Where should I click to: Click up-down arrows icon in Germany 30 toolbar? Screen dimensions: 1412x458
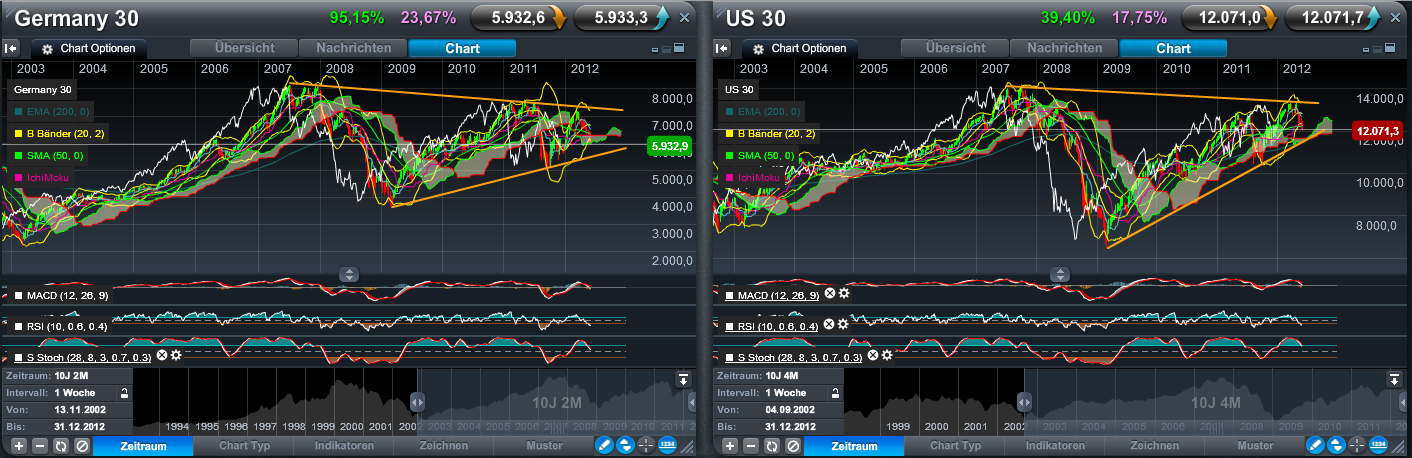pos(625,446)
